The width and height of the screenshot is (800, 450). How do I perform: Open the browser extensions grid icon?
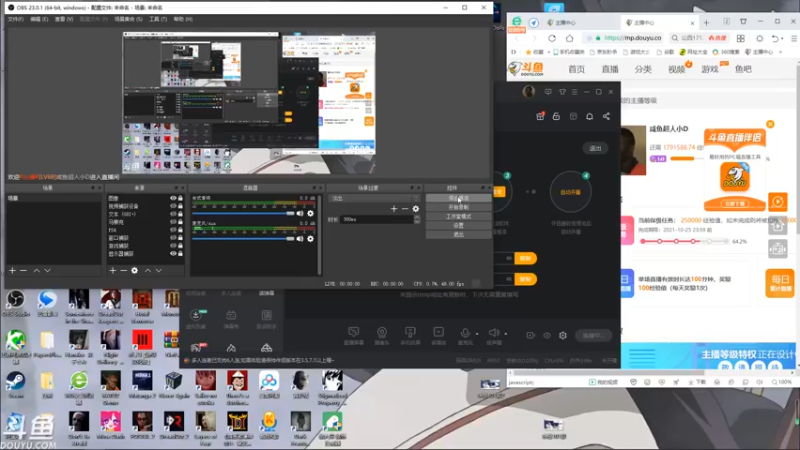click(741, 38)
